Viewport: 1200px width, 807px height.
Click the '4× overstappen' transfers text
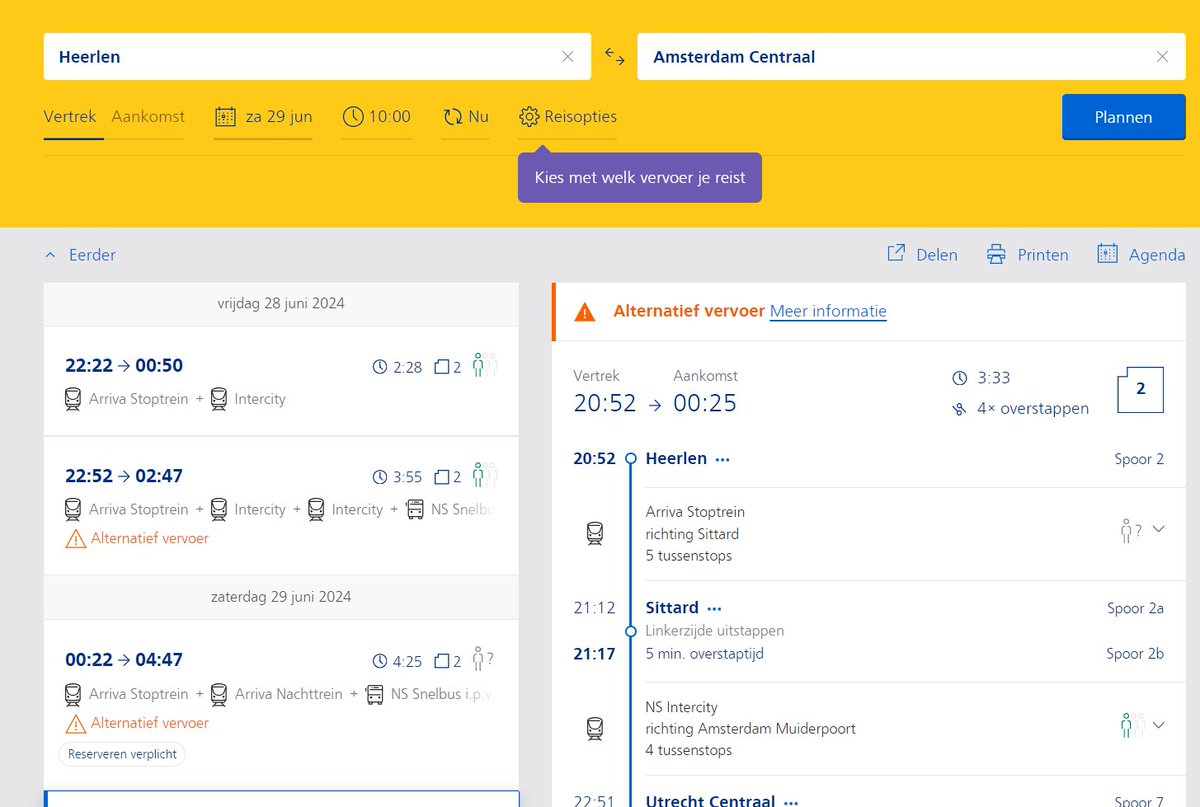pyautogui.click(x=1033, y=408)
